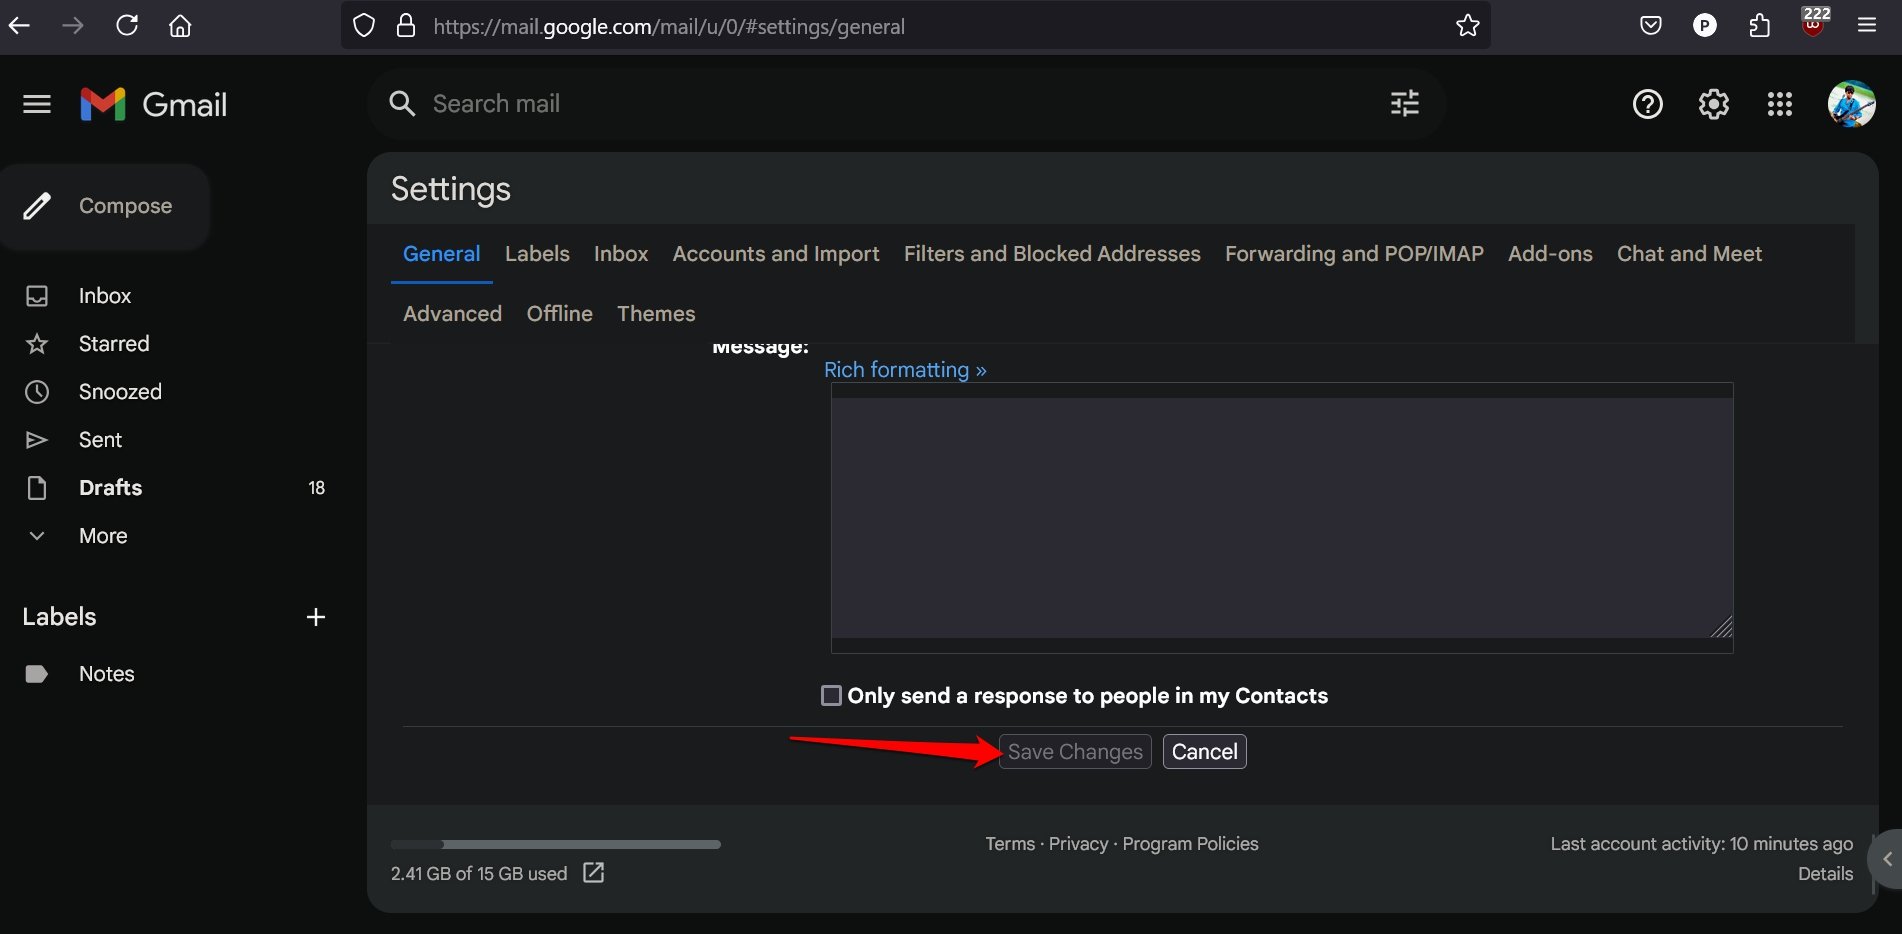The height and width of the screenshot is (934, 1902).
Task: Open Forwarding and POP/IMAP tab
Action: [1354, 254]
